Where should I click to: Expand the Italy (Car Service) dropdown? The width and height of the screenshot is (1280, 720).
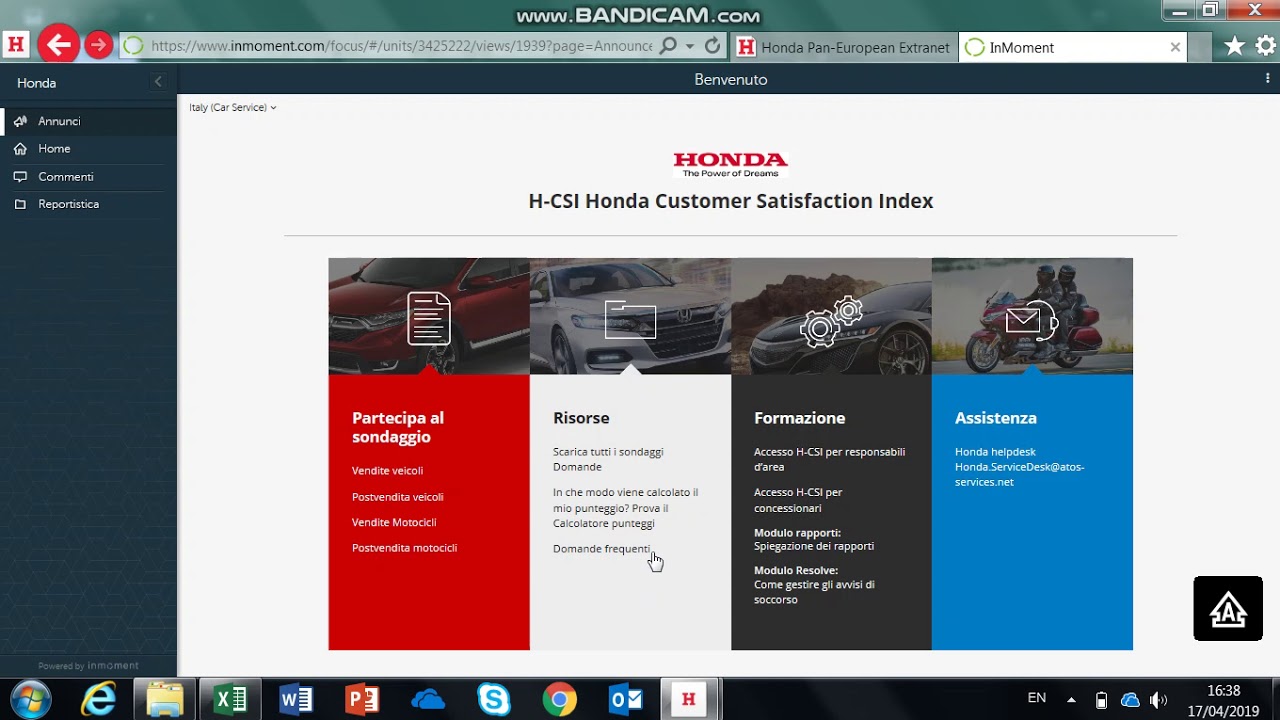[x=232, y=107]
